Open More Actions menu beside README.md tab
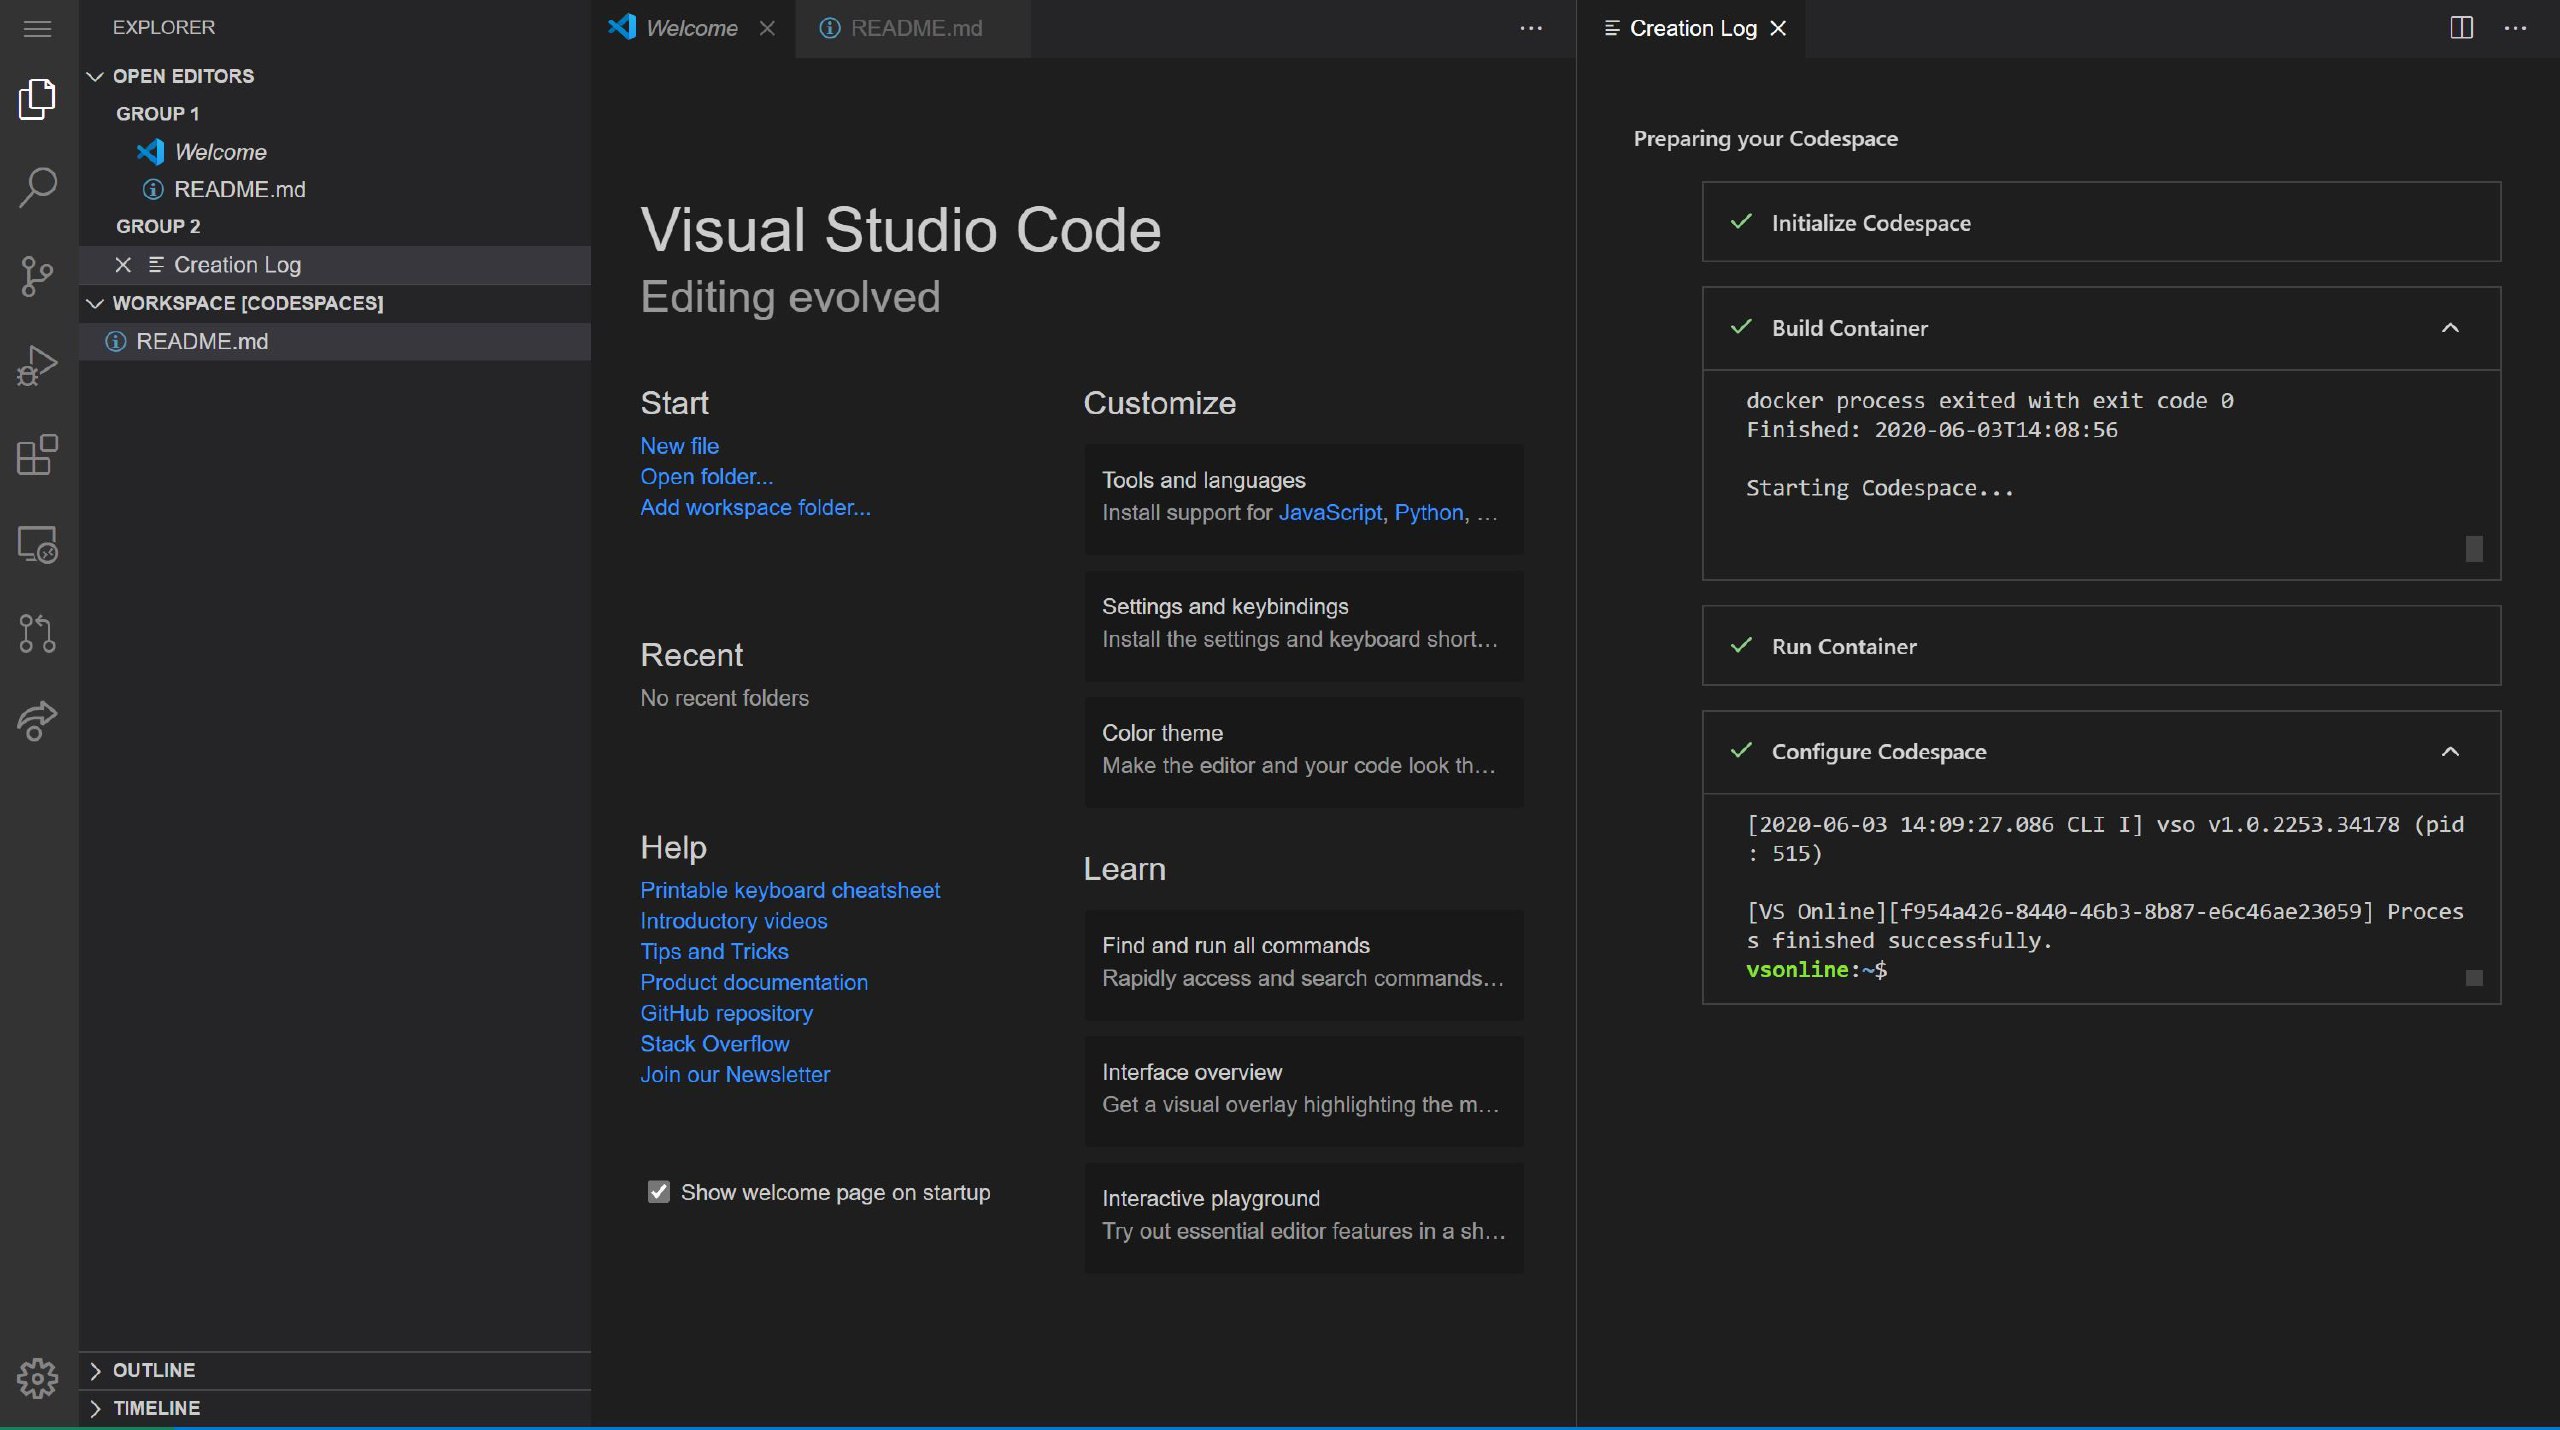Screen dimensions: 2560x1430 (1531, 28)
